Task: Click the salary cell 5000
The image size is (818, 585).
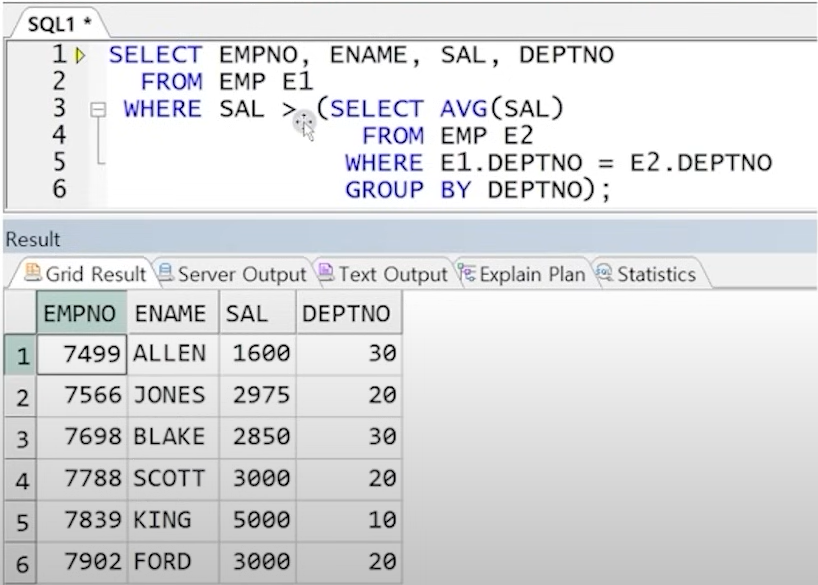Action: click(x=258, y=522)
